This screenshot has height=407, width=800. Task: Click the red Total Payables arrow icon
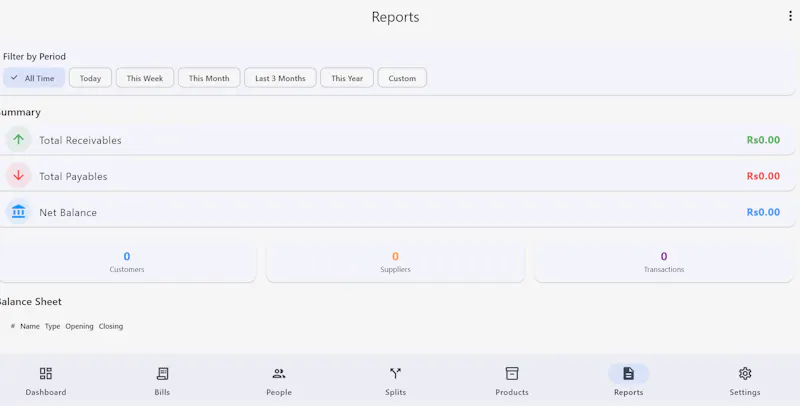tap(18, 175)
